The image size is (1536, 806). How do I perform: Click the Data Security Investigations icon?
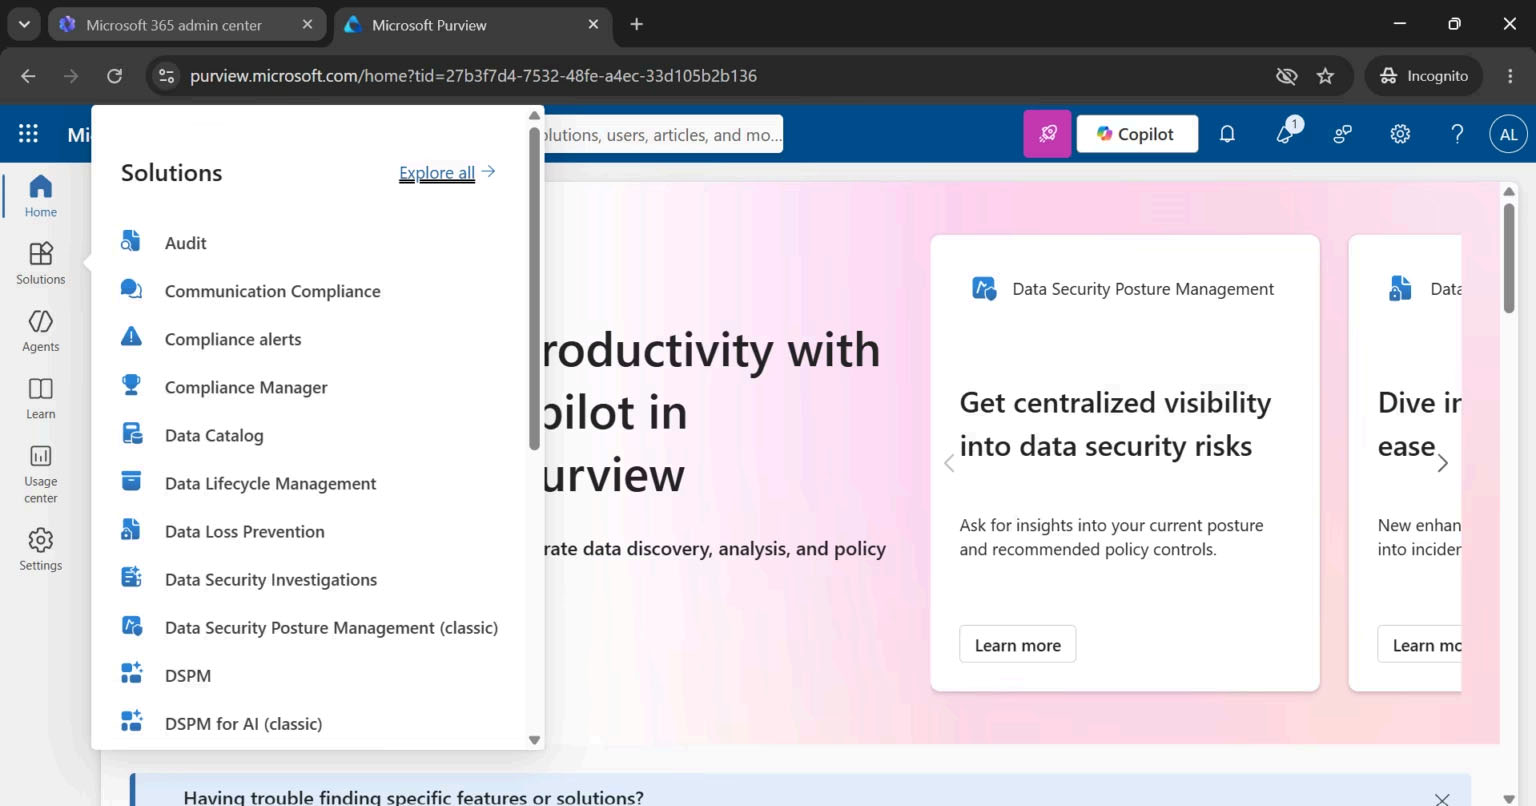[x=131, y=577]
